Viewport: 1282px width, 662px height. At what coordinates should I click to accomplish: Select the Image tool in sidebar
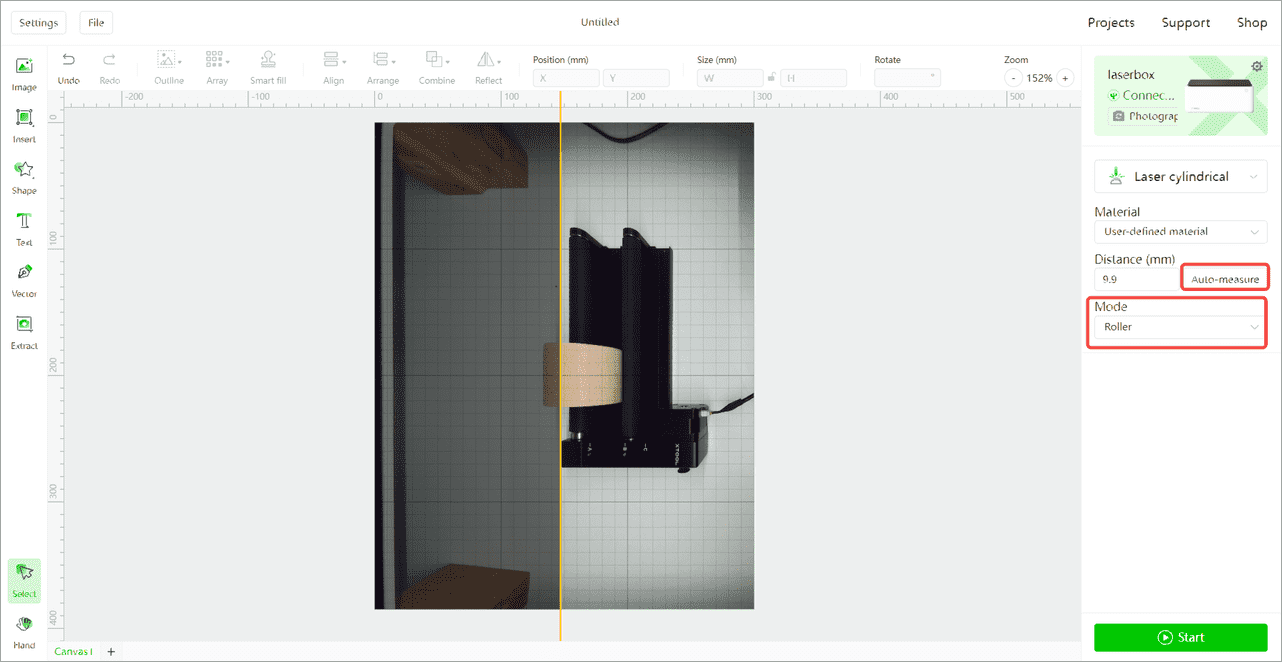tap(24, 73)
